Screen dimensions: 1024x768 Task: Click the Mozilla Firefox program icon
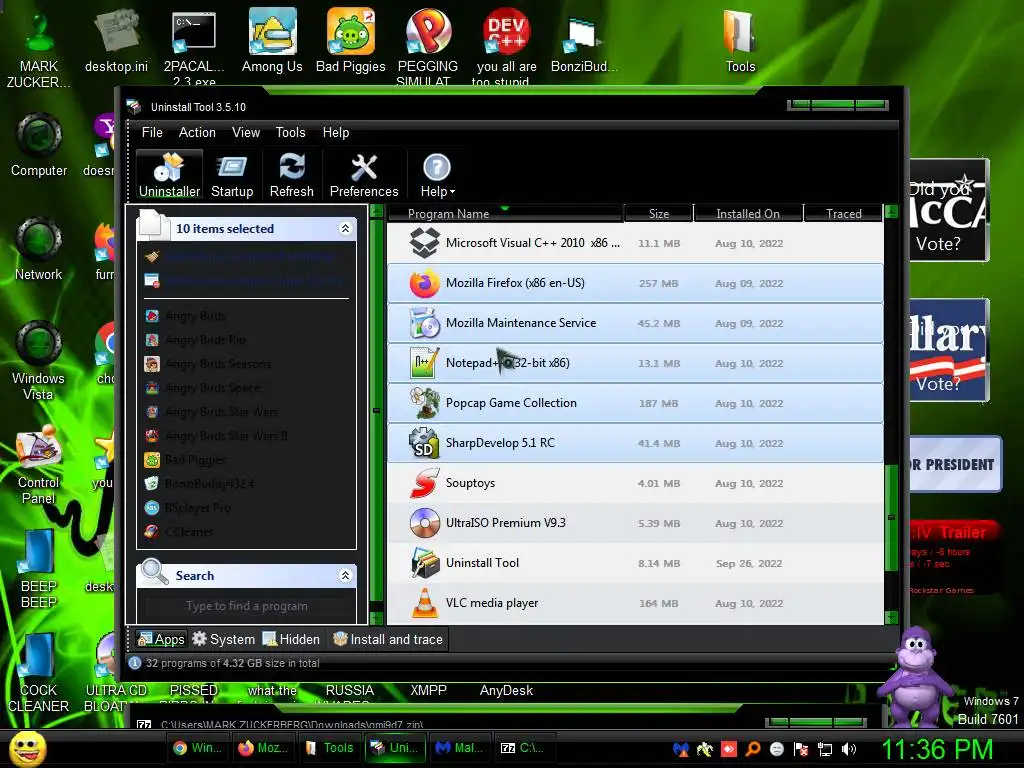[x=424, y=283]
